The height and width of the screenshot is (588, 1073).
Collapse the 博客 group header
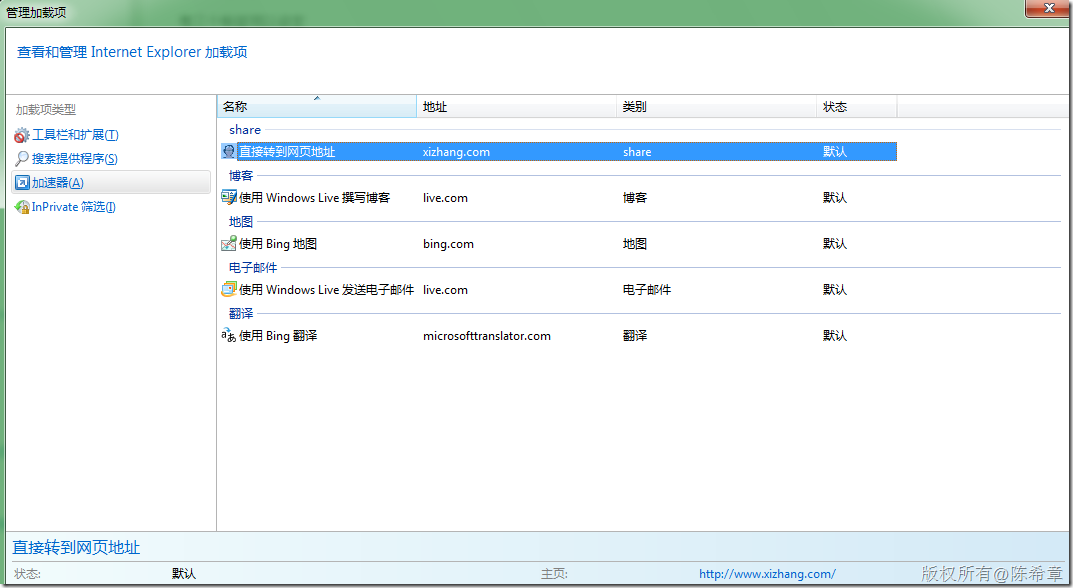coord(241,175)
